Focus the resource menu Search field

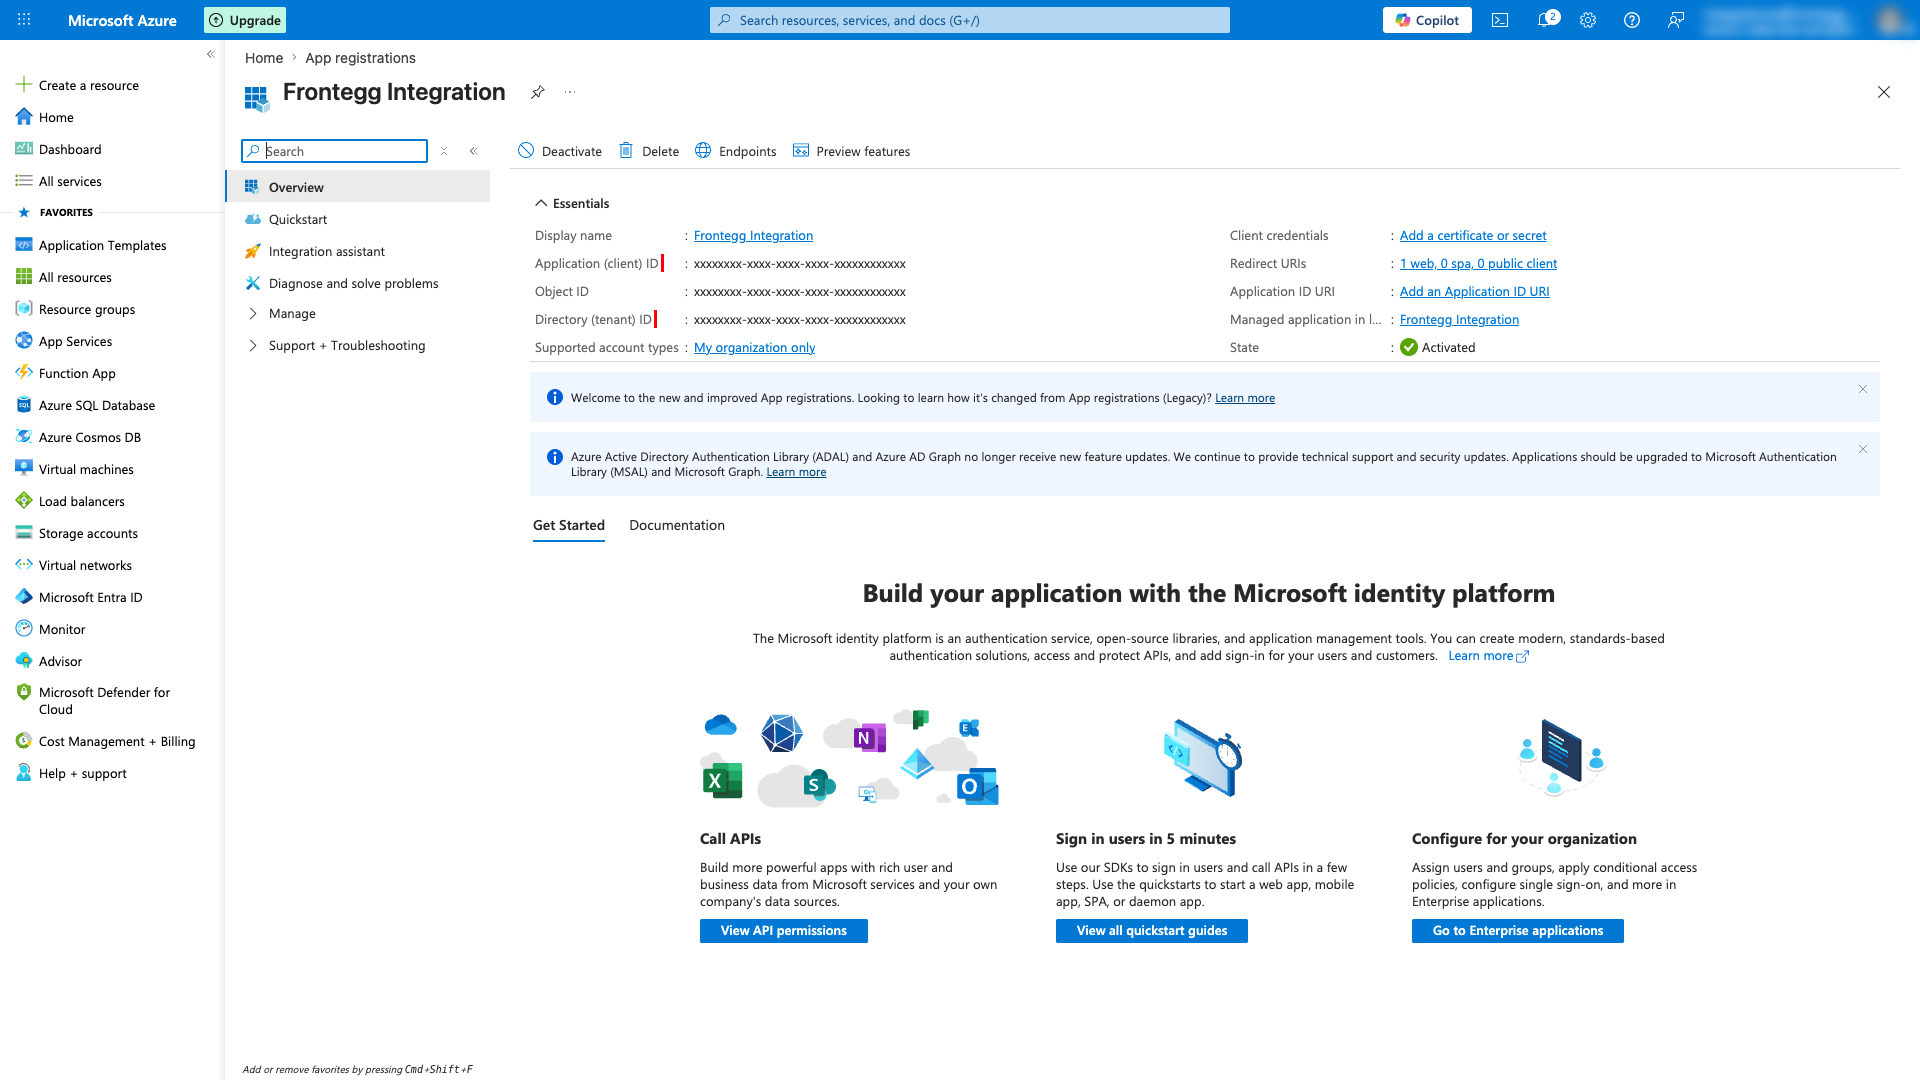[x=334, y=151]
